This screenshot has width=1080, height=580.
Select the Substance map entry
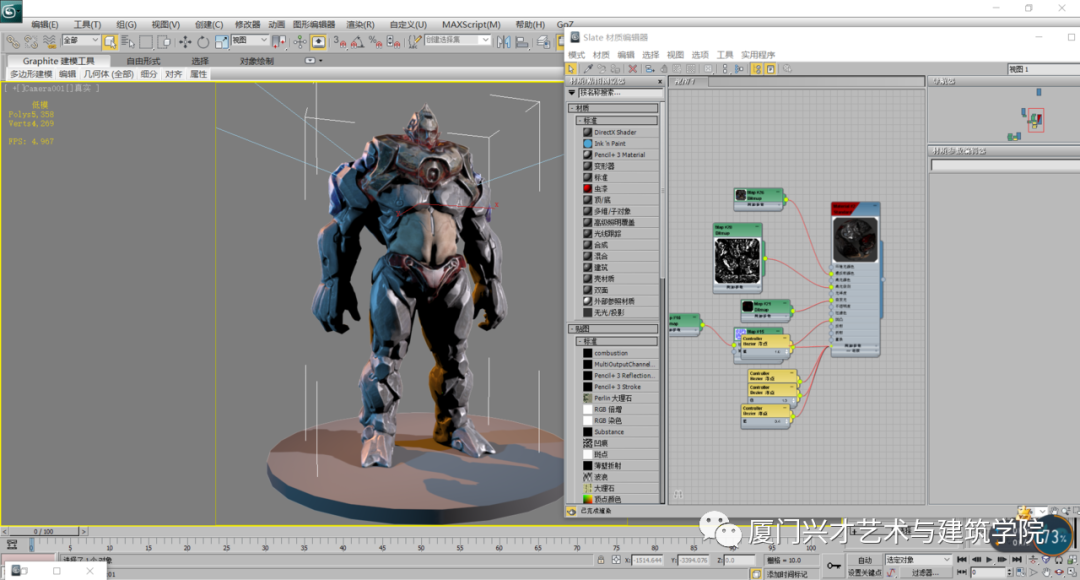pyautogui.click(x=609, y=432)
